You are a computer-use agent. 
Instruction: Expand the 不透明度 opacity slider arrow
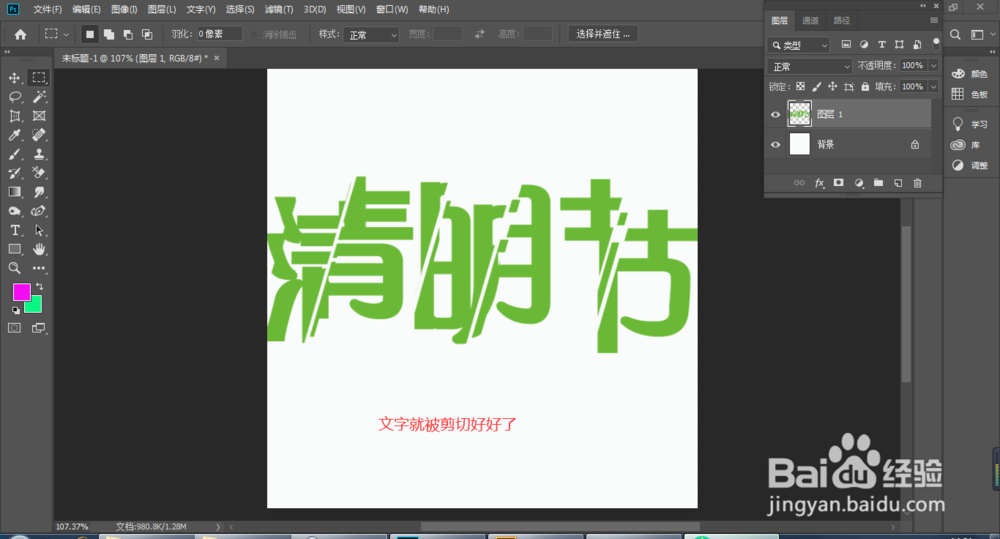(934, 66)
